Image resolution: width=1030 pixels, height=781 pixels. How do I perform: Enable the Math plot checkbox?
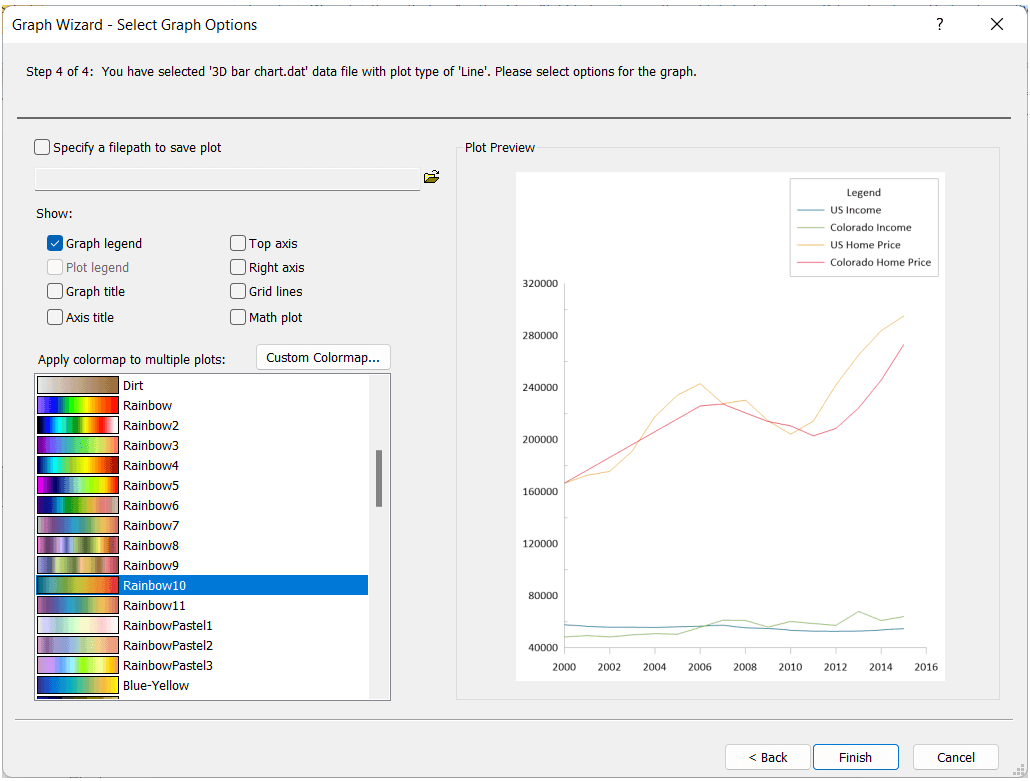[x=238, y=317]
